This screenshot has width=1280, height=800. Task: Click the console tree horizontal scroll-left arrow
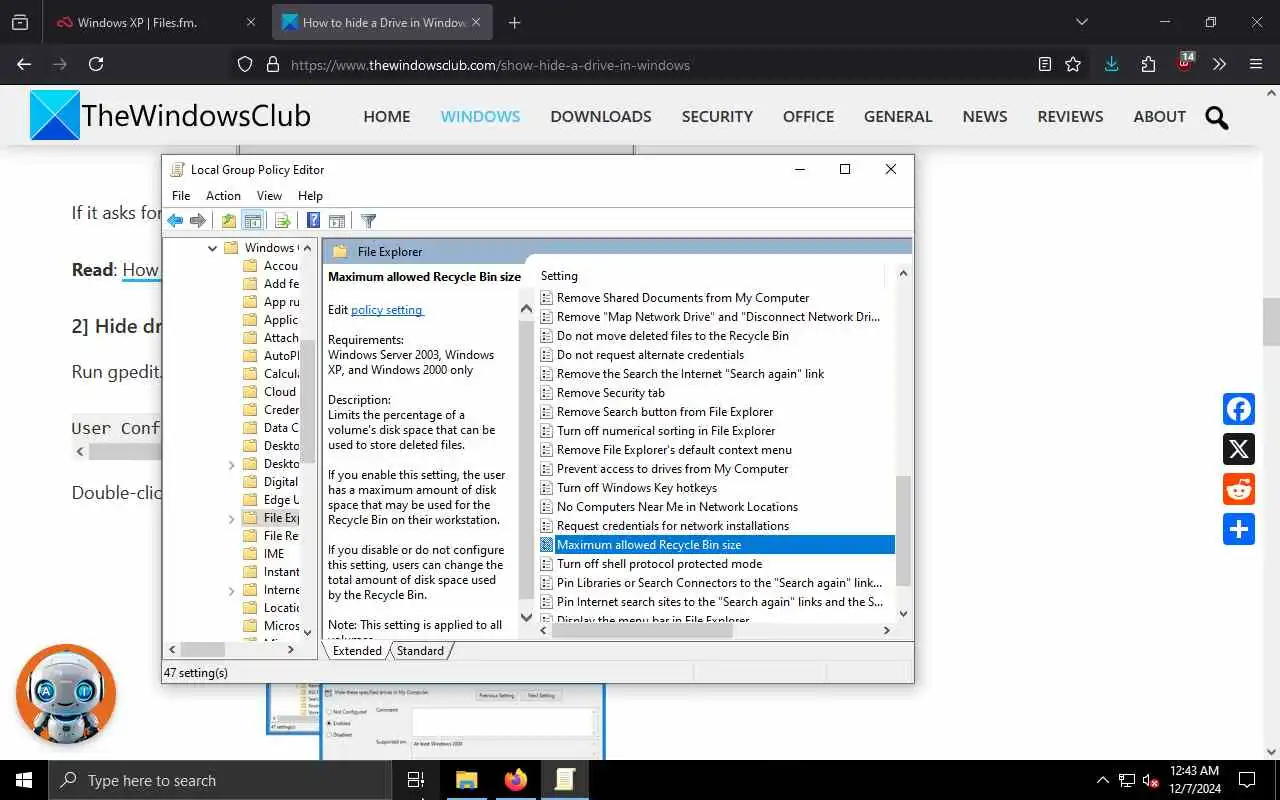click(x=172, y=650)
